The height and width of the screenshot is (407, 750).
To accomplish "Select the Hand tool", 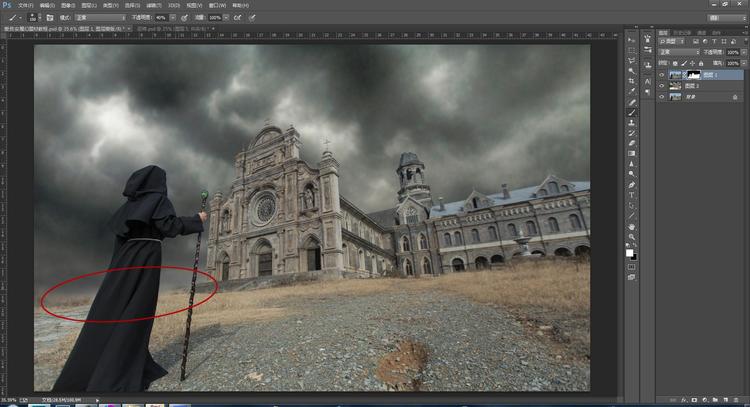I will pos(631,227).
